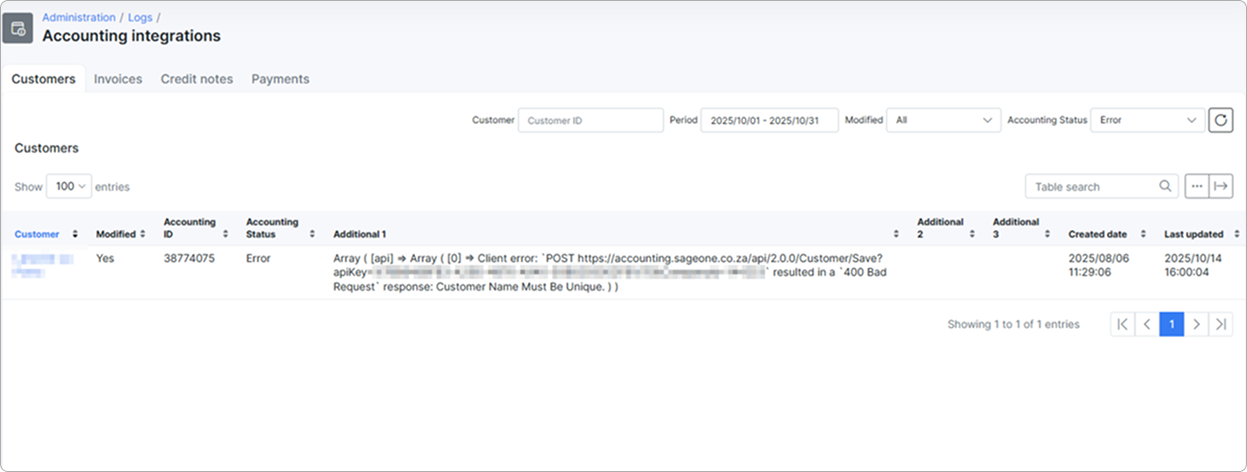Select the Payments tab

(x=280, y=79)
